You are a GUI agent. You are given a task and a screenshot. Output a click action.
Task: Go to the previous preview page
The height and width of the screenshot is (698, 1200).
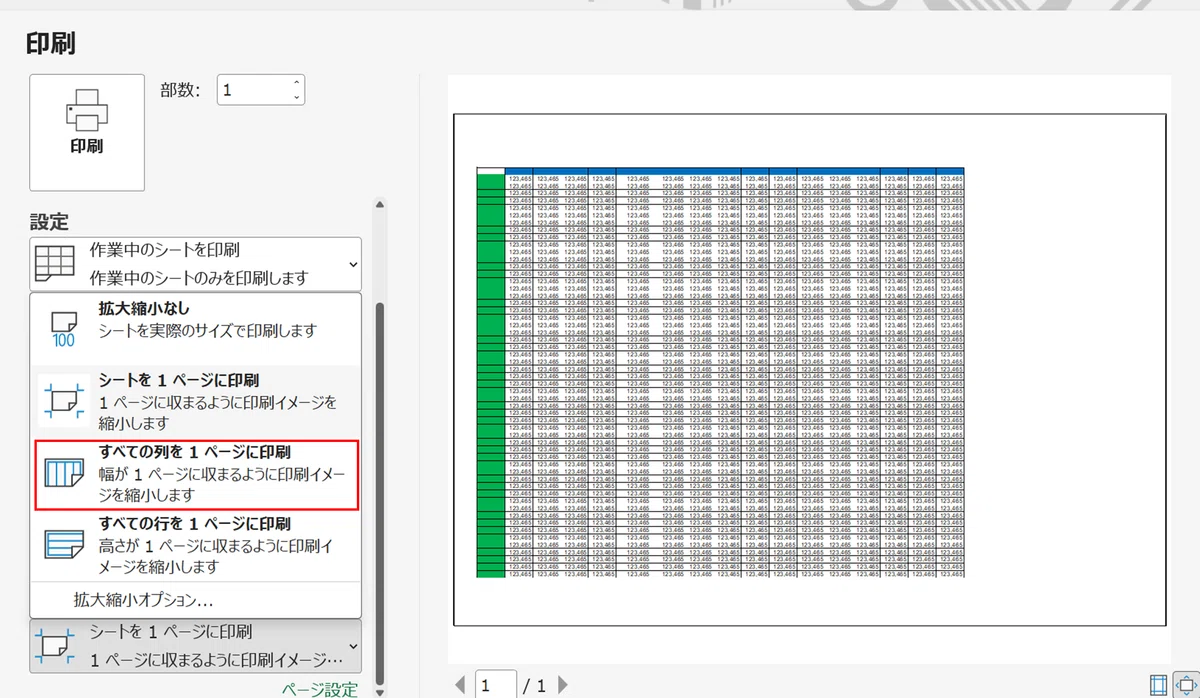(x=460, y=686)
